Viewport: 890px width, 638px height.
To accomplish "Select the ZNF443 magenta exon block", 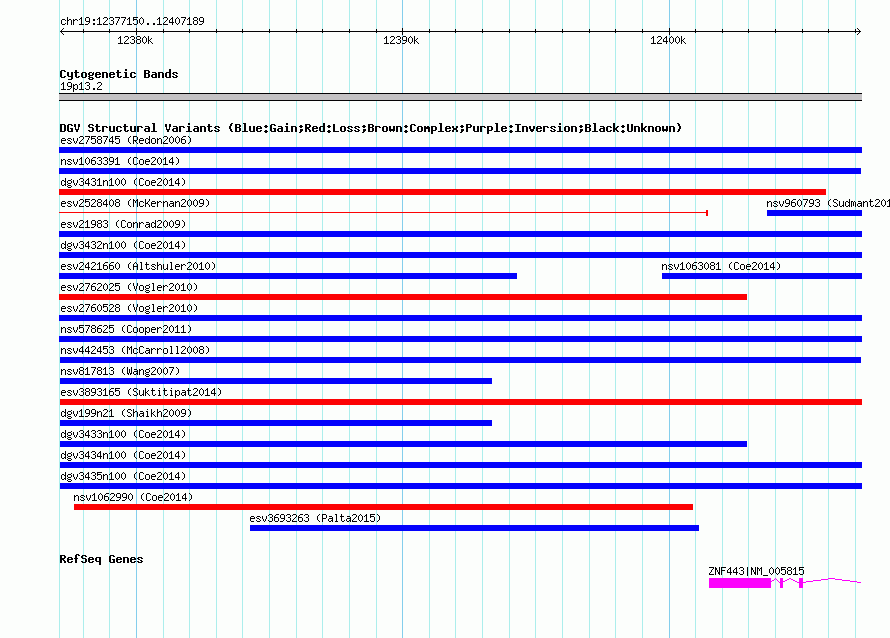I will pyautogui.click(x=740, y=583).
